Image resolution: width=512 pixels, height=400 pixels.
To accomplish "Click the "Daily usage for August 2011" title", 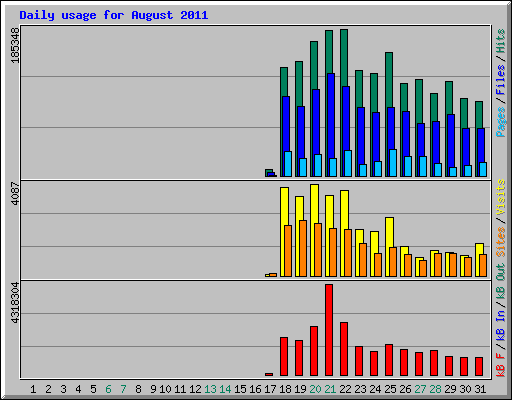I will pos(114,15).
